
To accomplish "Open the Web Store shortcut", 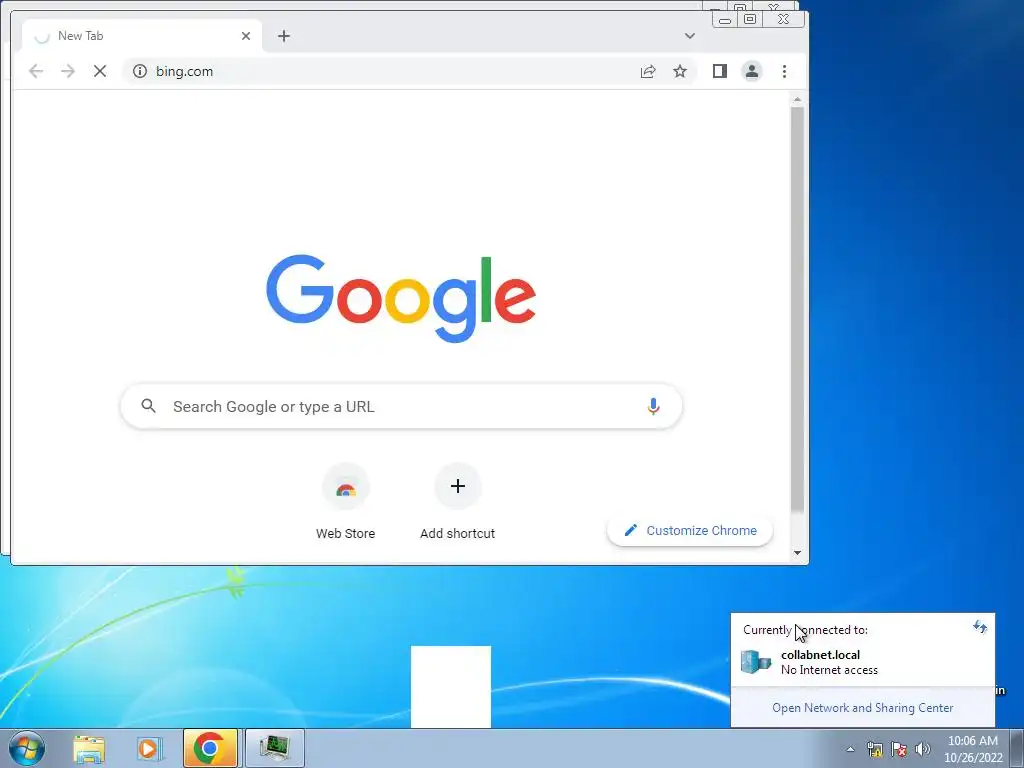I will tap(345, 502).
